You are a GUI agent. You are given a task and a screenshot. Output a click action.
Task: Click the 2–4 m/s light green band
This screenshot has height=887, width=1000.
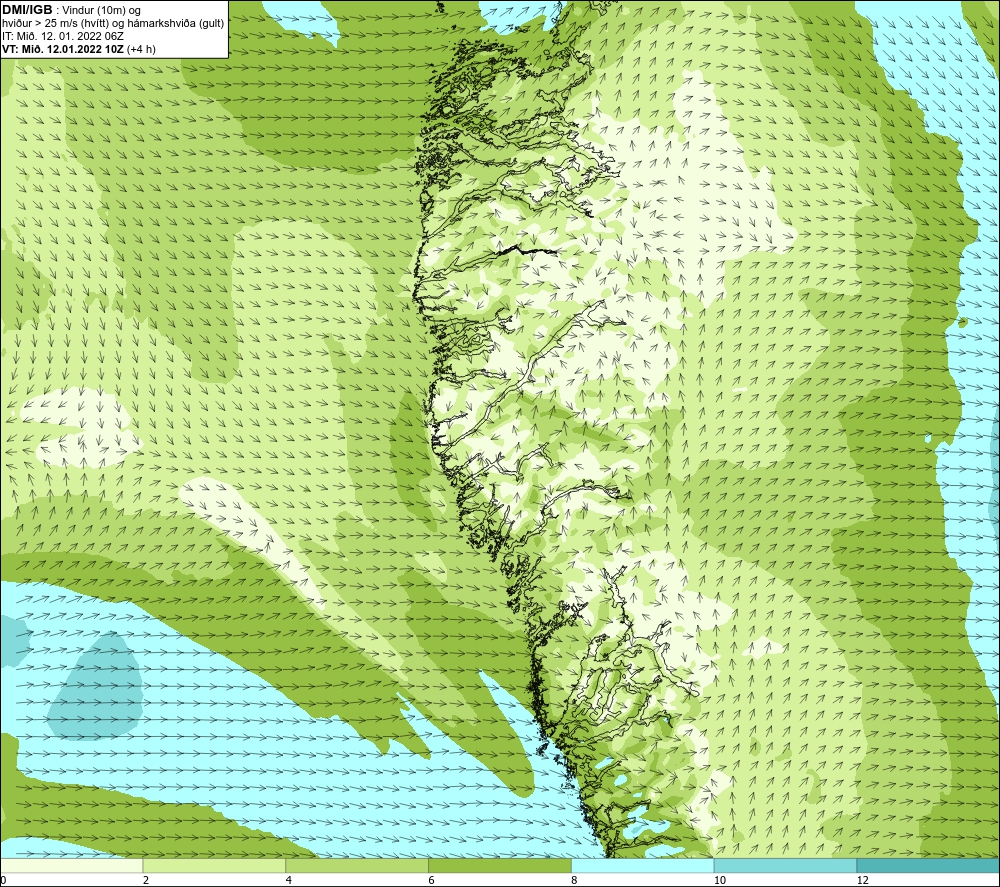(x=214, y=865)
